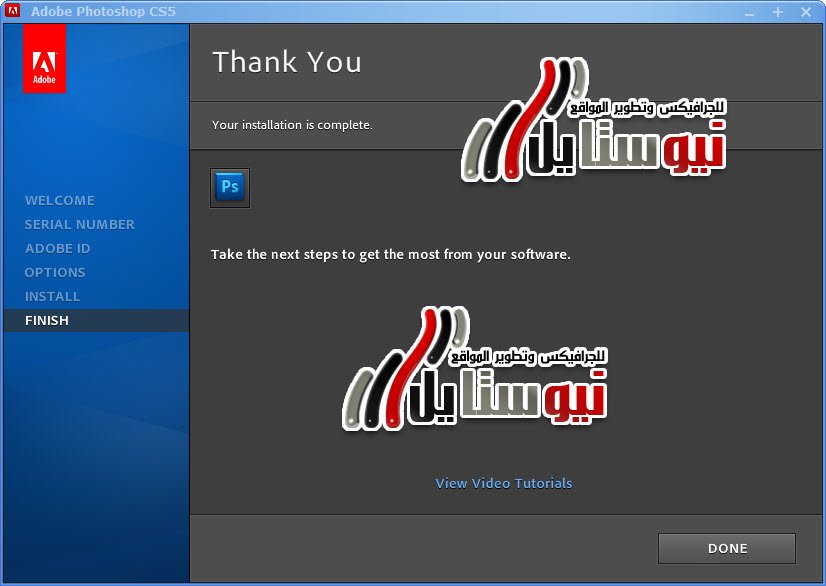826x586 pixels.
Task: Select the WELCOME step in sidebar
Action: point(60,200)
